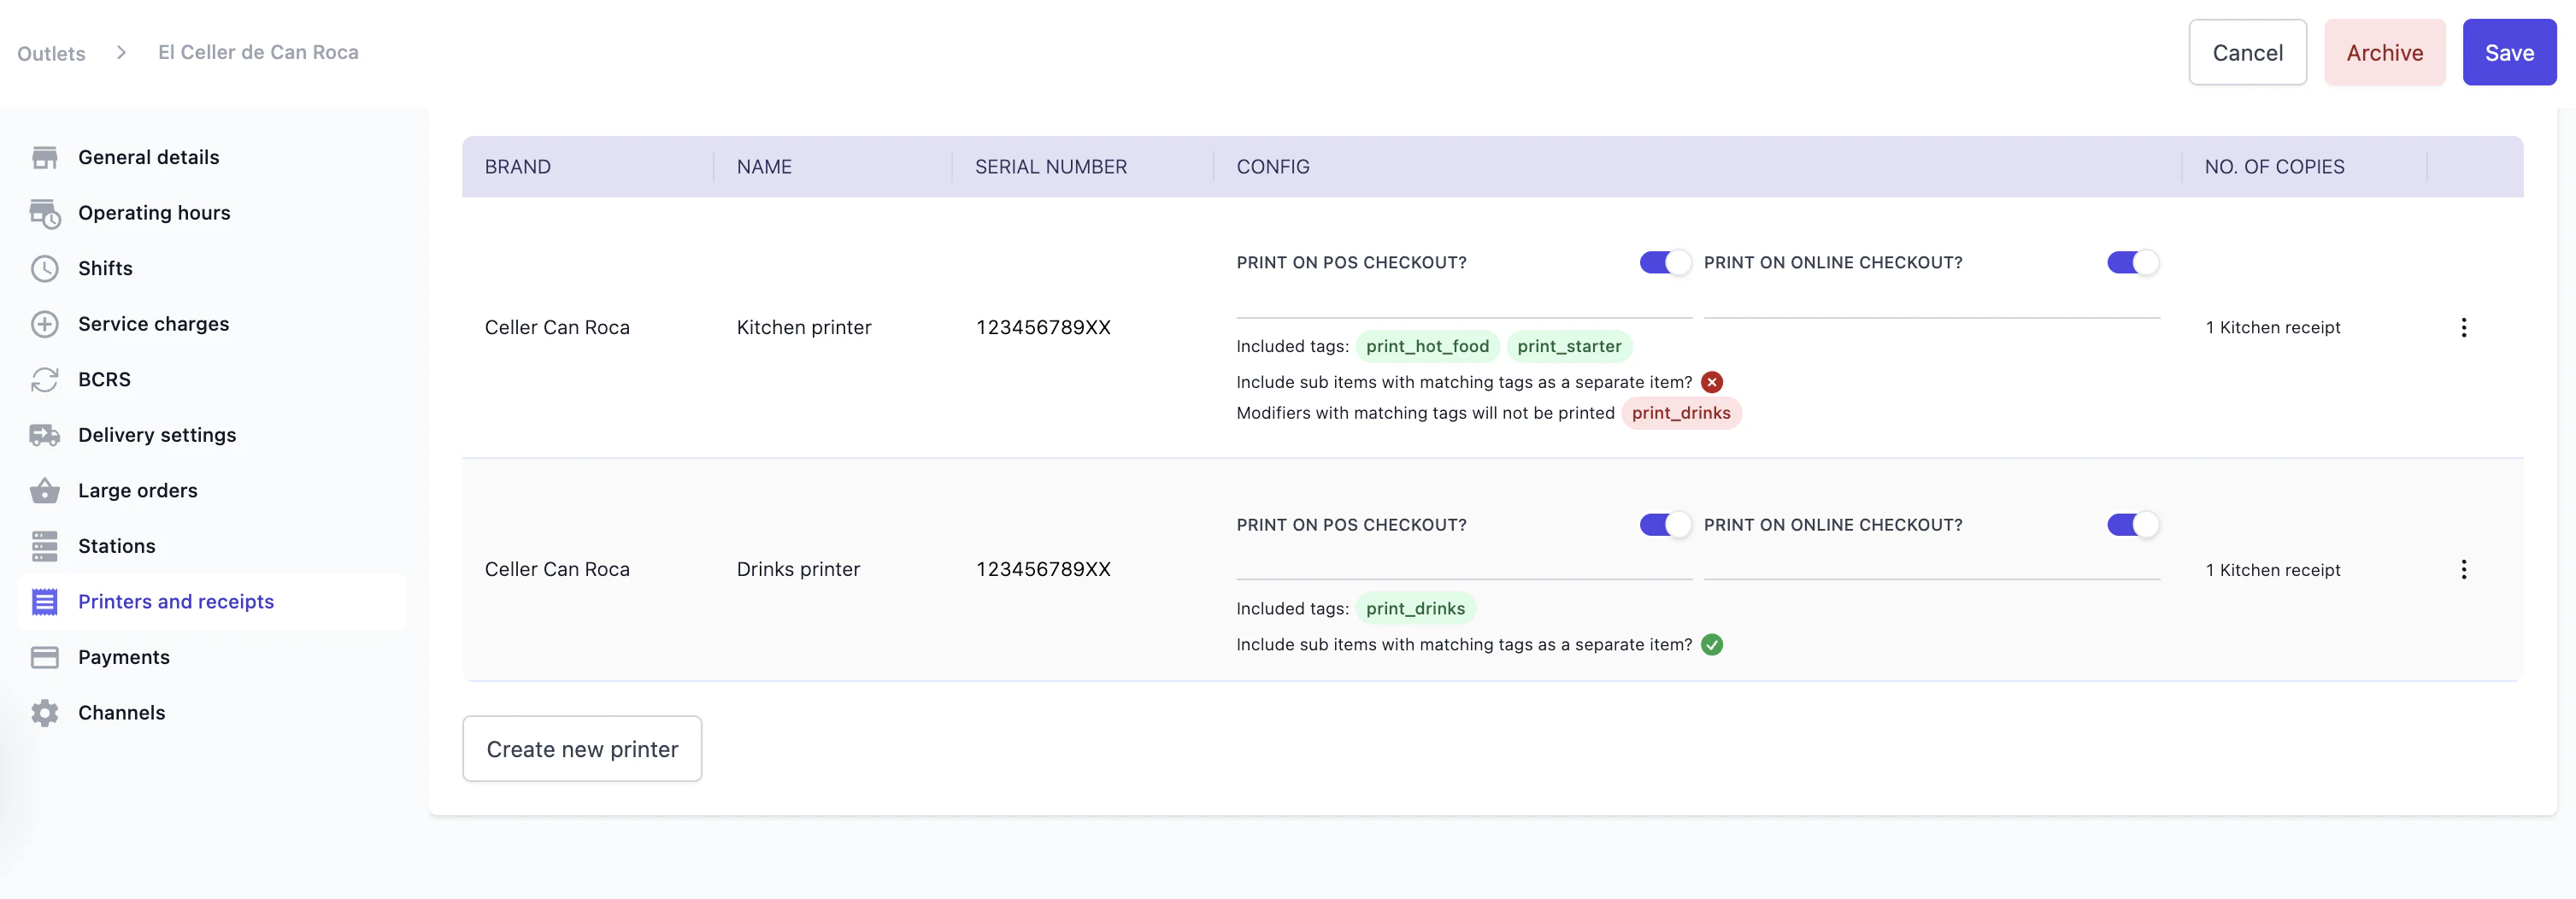Click the Create new printer button
Viewport: 2576px width, 899px height.
coord(582,748)
